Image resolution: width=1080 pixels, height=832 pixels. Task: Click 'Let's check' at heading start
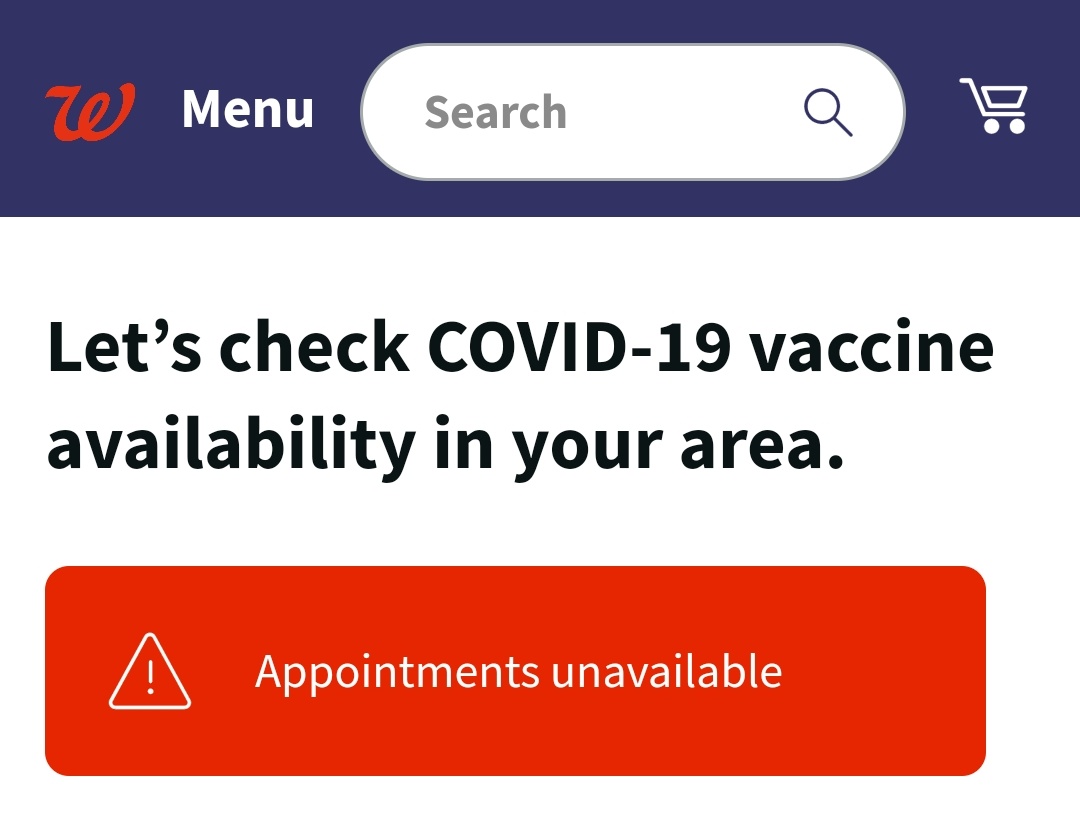click(x=228, y=346)
